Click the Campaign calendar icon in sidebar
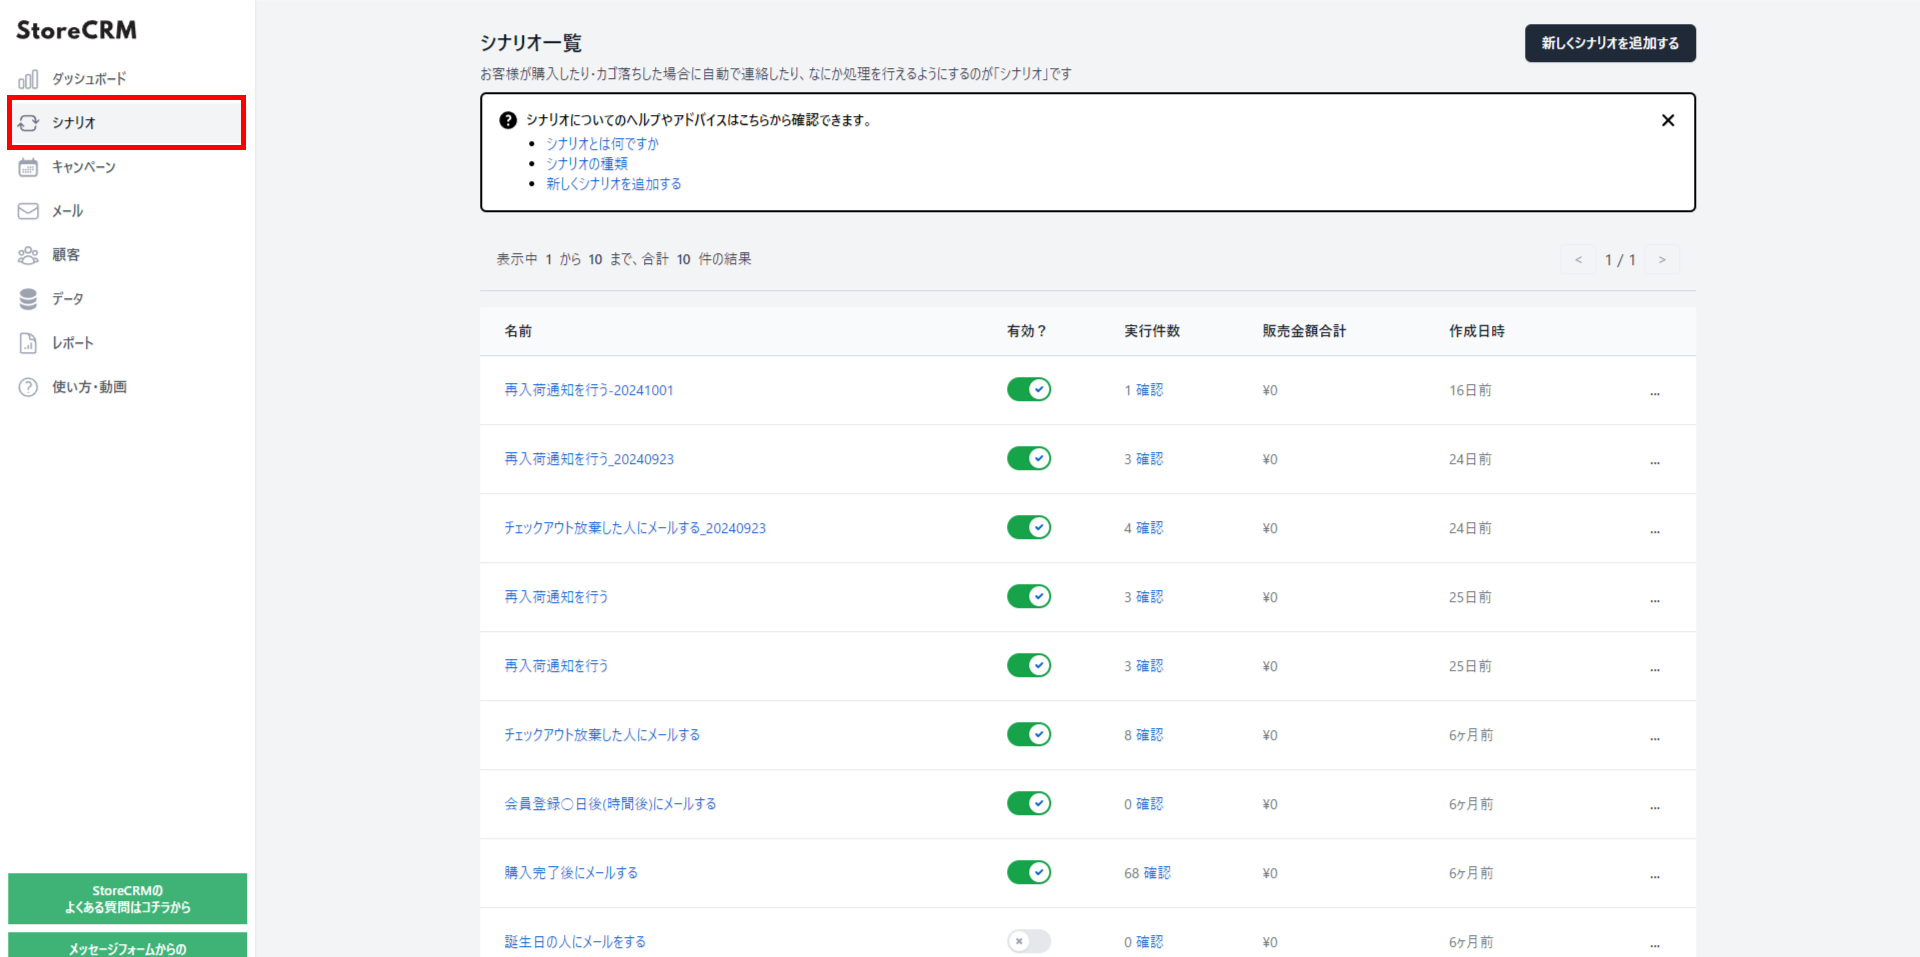 (28, 167)
